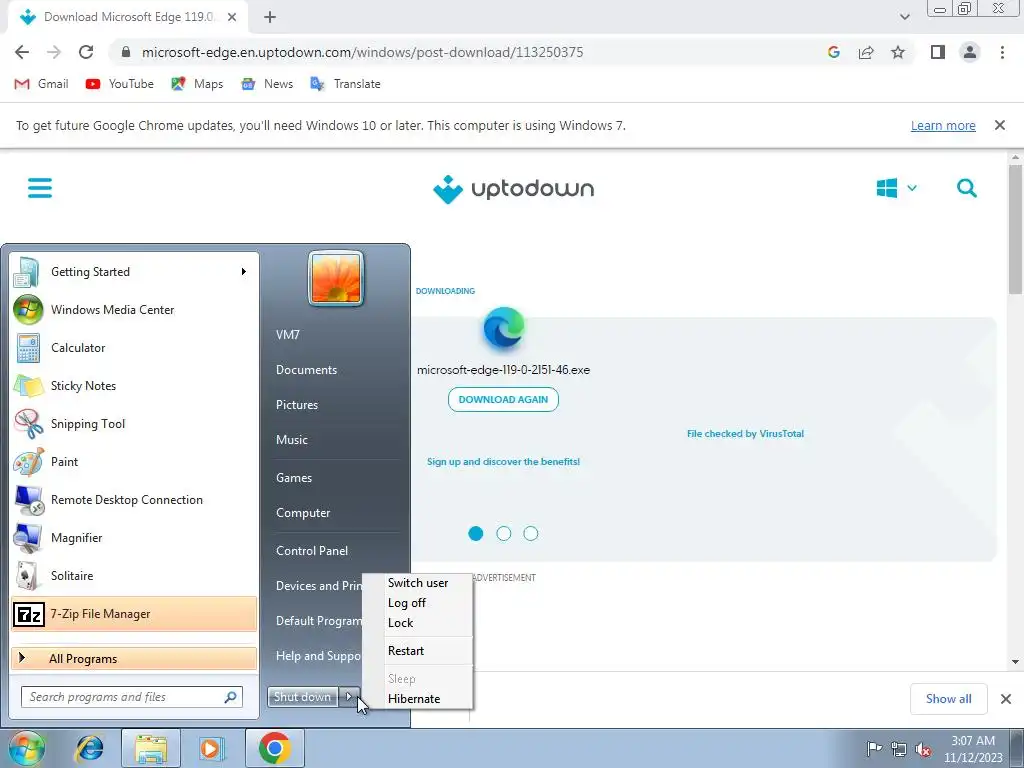
Task: Open Computer from Start menu
Action: [x=303, y=513]
